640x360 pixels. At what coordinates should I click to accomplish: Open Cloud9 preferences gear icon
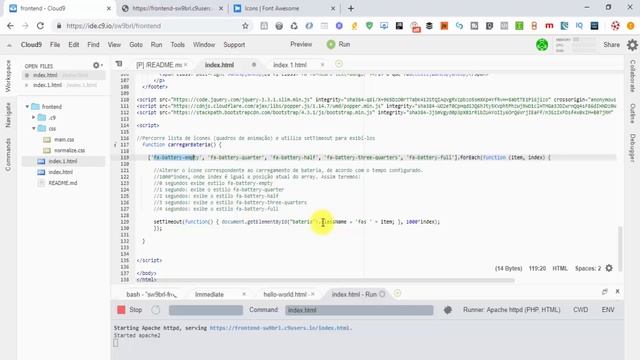[x=632, y=44]
